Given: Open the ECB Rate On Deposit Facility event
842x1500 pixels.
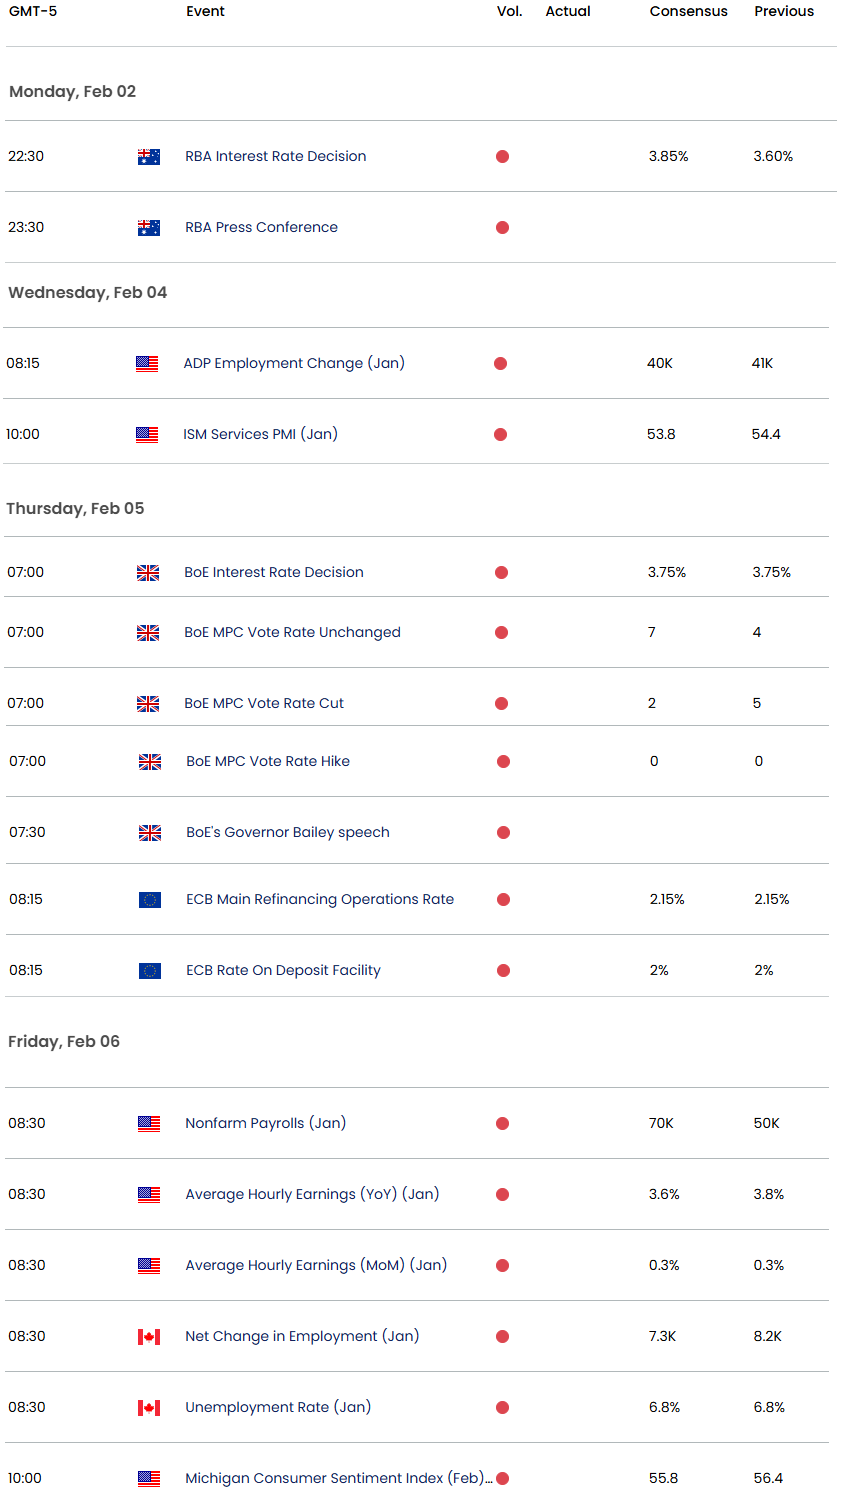Looking at the screenshot, I should click(x=283, y=970).
